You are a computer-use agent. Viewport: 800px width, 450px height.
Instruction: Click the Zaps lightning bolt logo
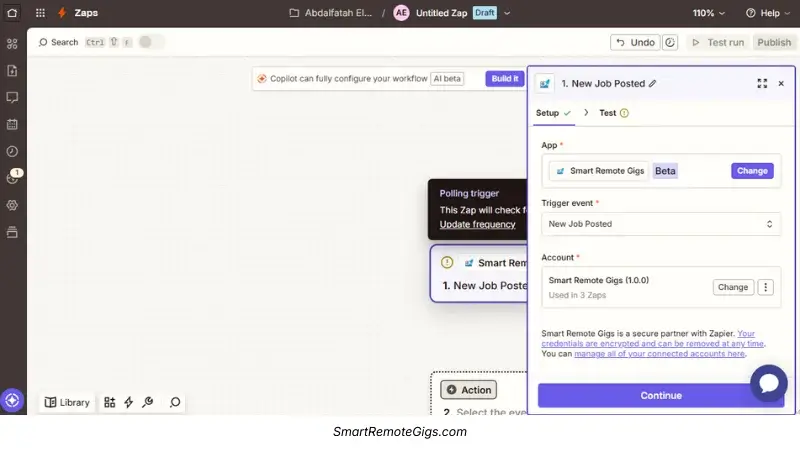point(62,13)
